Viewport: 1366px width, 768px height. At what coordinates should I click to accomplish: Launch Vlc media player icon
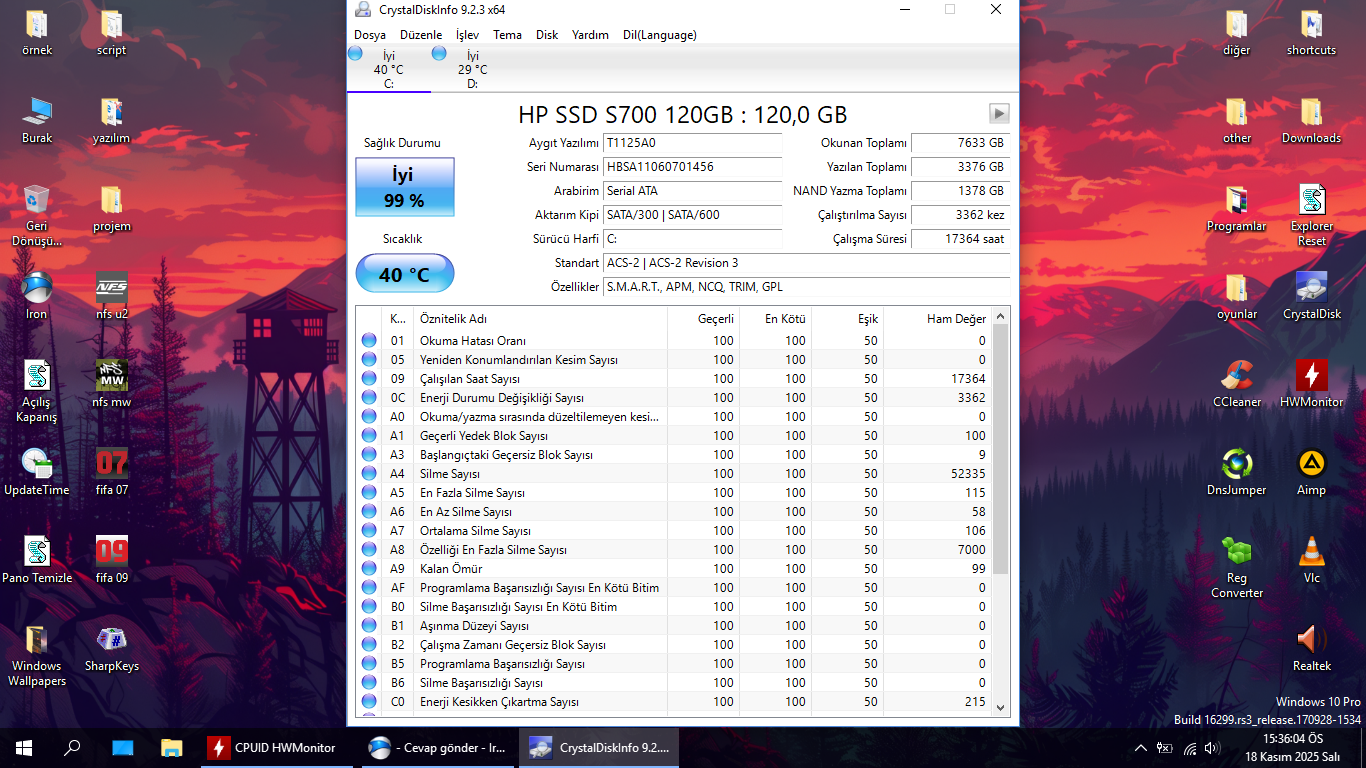[x=1311, y=560]
